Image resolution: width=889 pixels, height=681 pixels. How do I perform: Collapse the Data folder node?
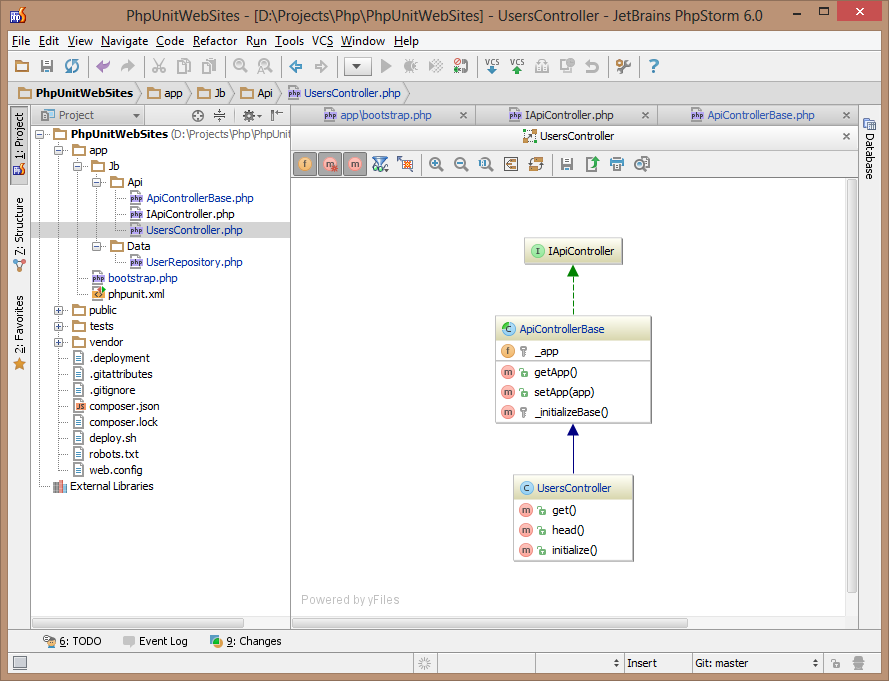point(96,246)
